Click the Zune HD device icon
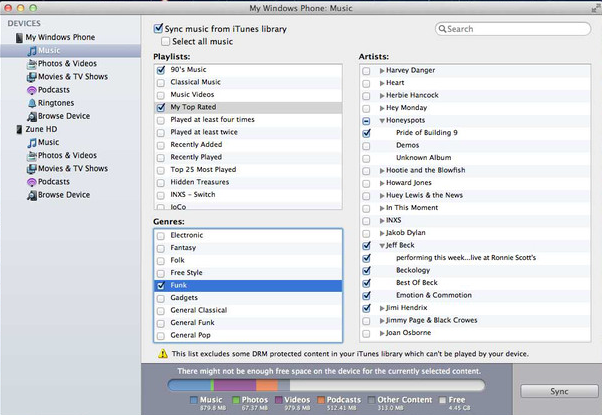This screenshot has width=602, height=415. tap(19, 129)
